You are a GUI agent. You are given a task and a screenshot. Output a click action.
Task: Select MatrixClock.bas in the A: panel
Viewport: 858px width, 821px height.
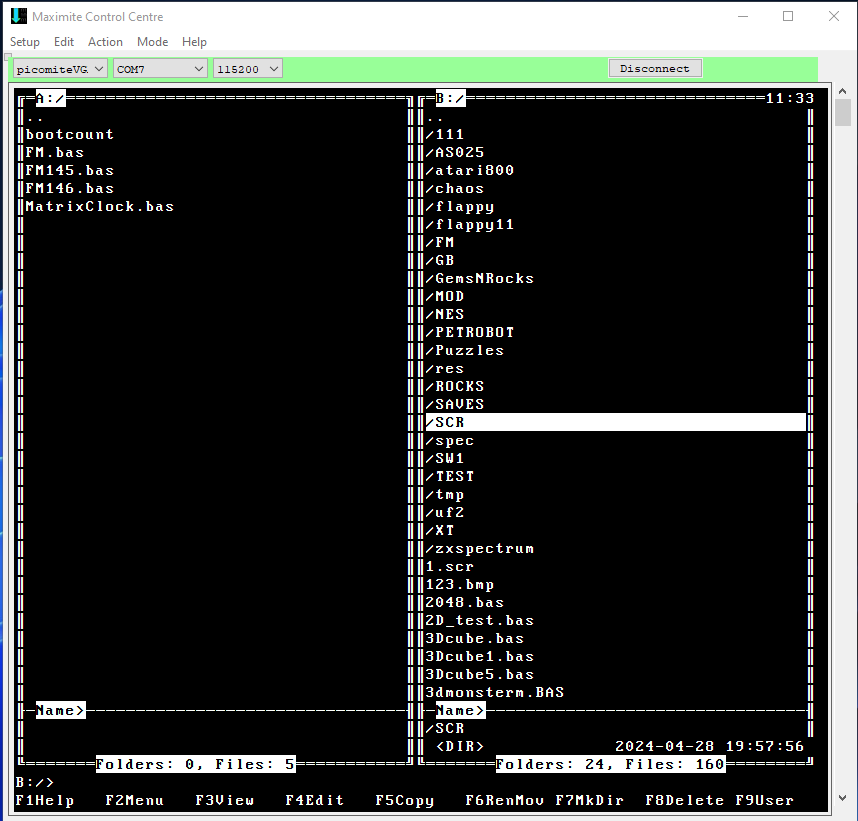[99, 207]
